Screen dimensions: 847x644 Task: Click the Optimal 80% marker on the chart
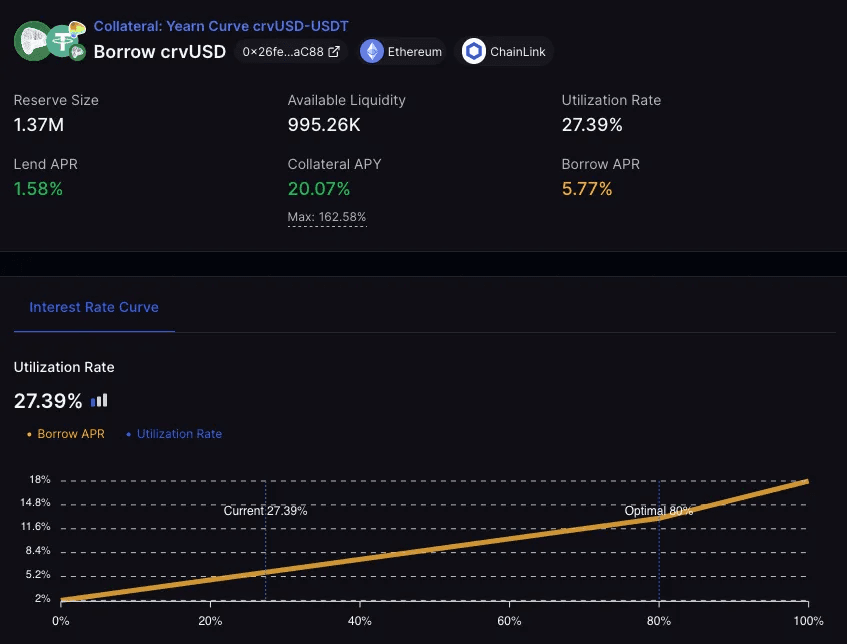click(x=658, y=510)
